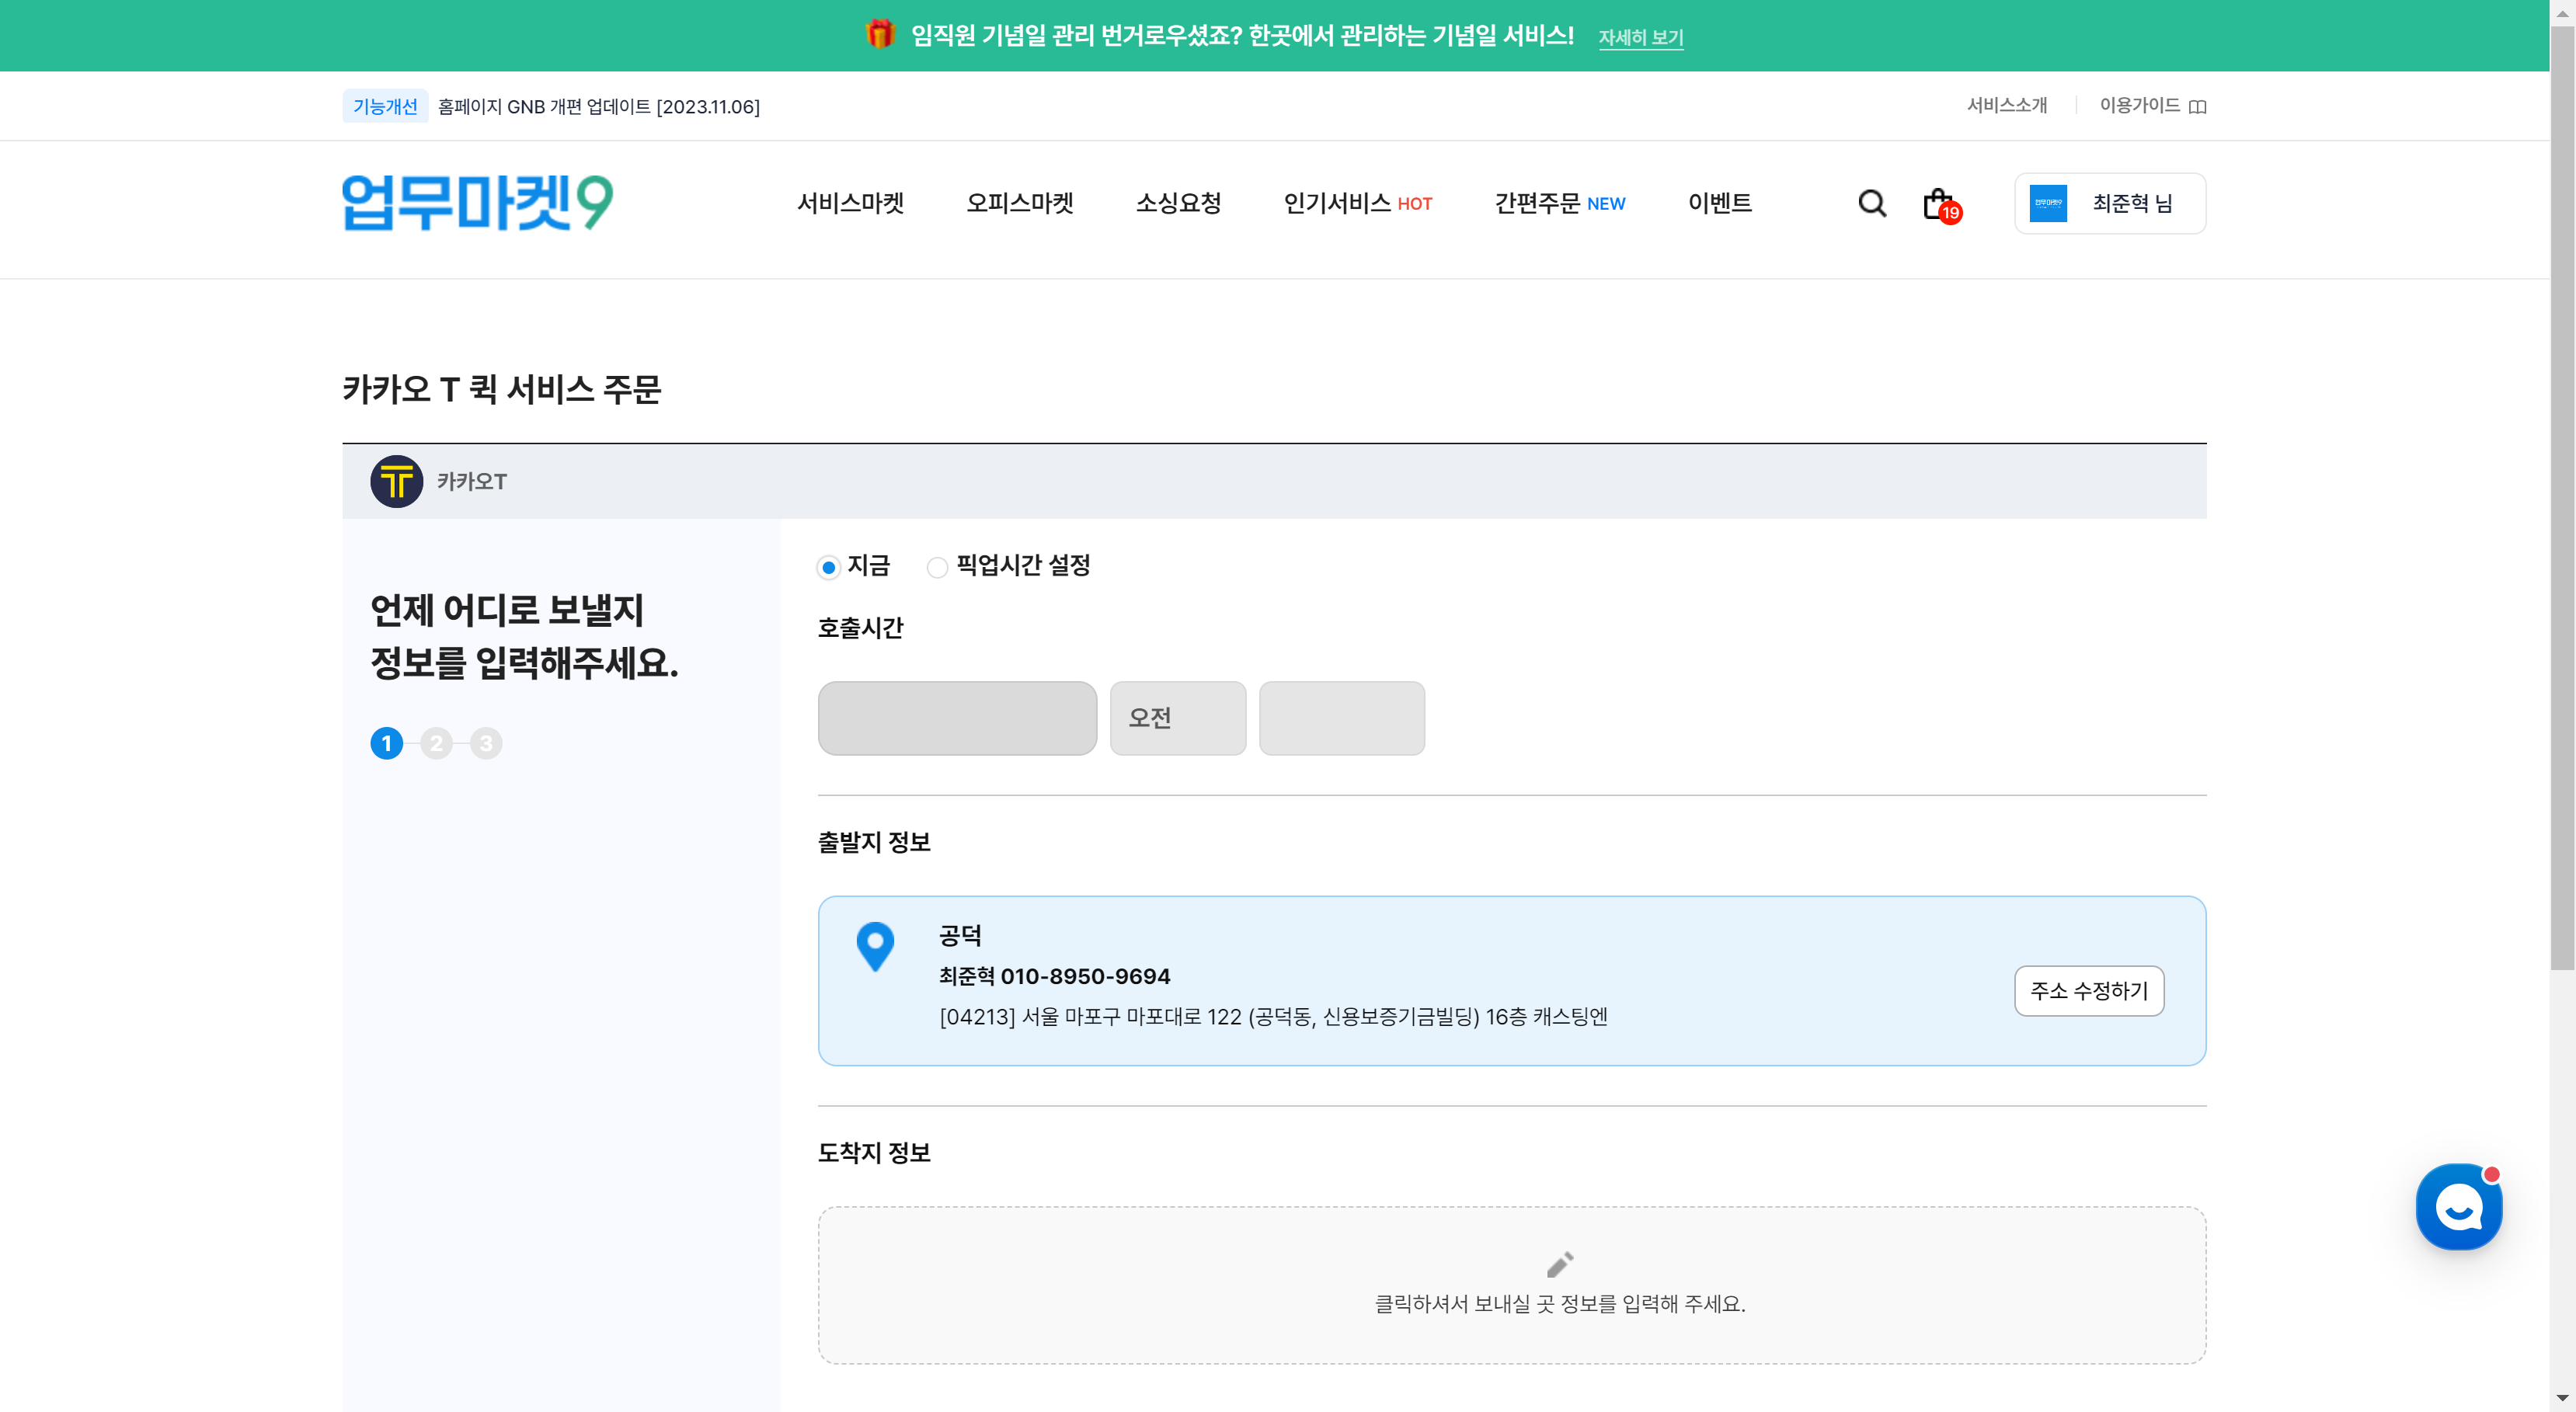Screen dimensions: 2576x1412
Task: Click the address text 서울 마포구 마포대로 122
Action: point(1131,1017)
